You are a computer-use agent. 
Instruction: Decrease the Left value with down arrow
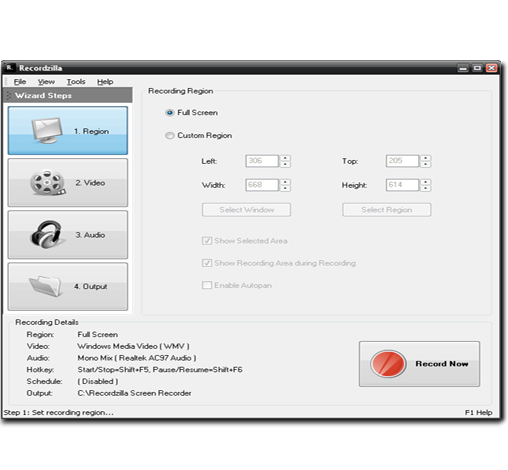[285, 164]
